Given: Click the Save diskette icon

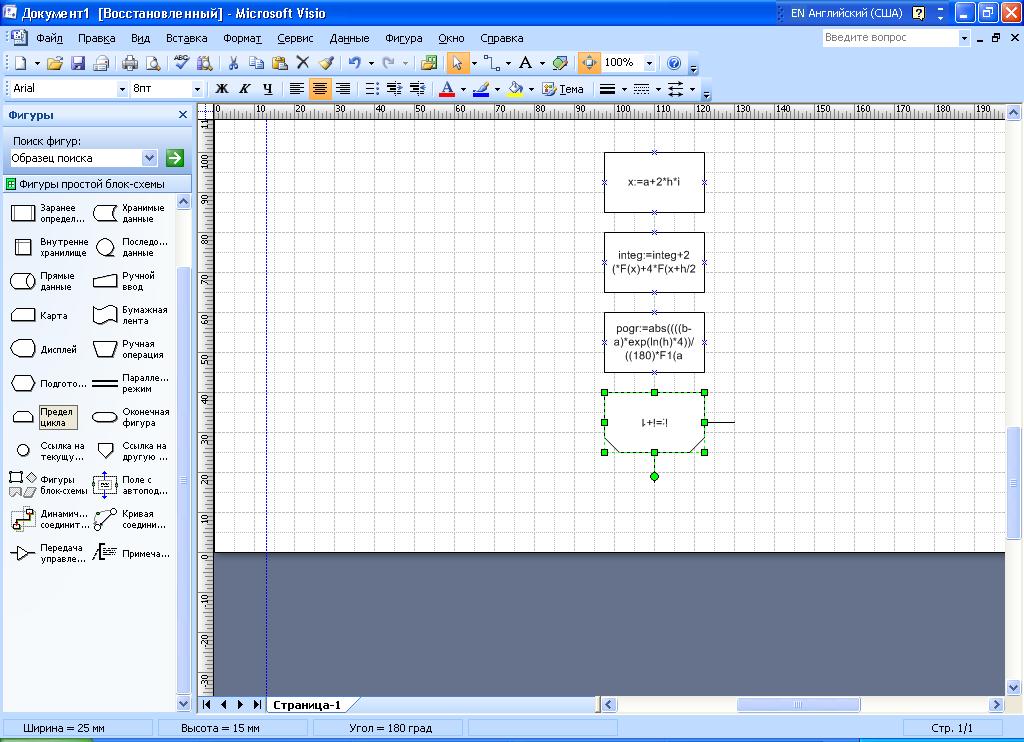Looking at the screenshot, I should (x=78, y=63).
